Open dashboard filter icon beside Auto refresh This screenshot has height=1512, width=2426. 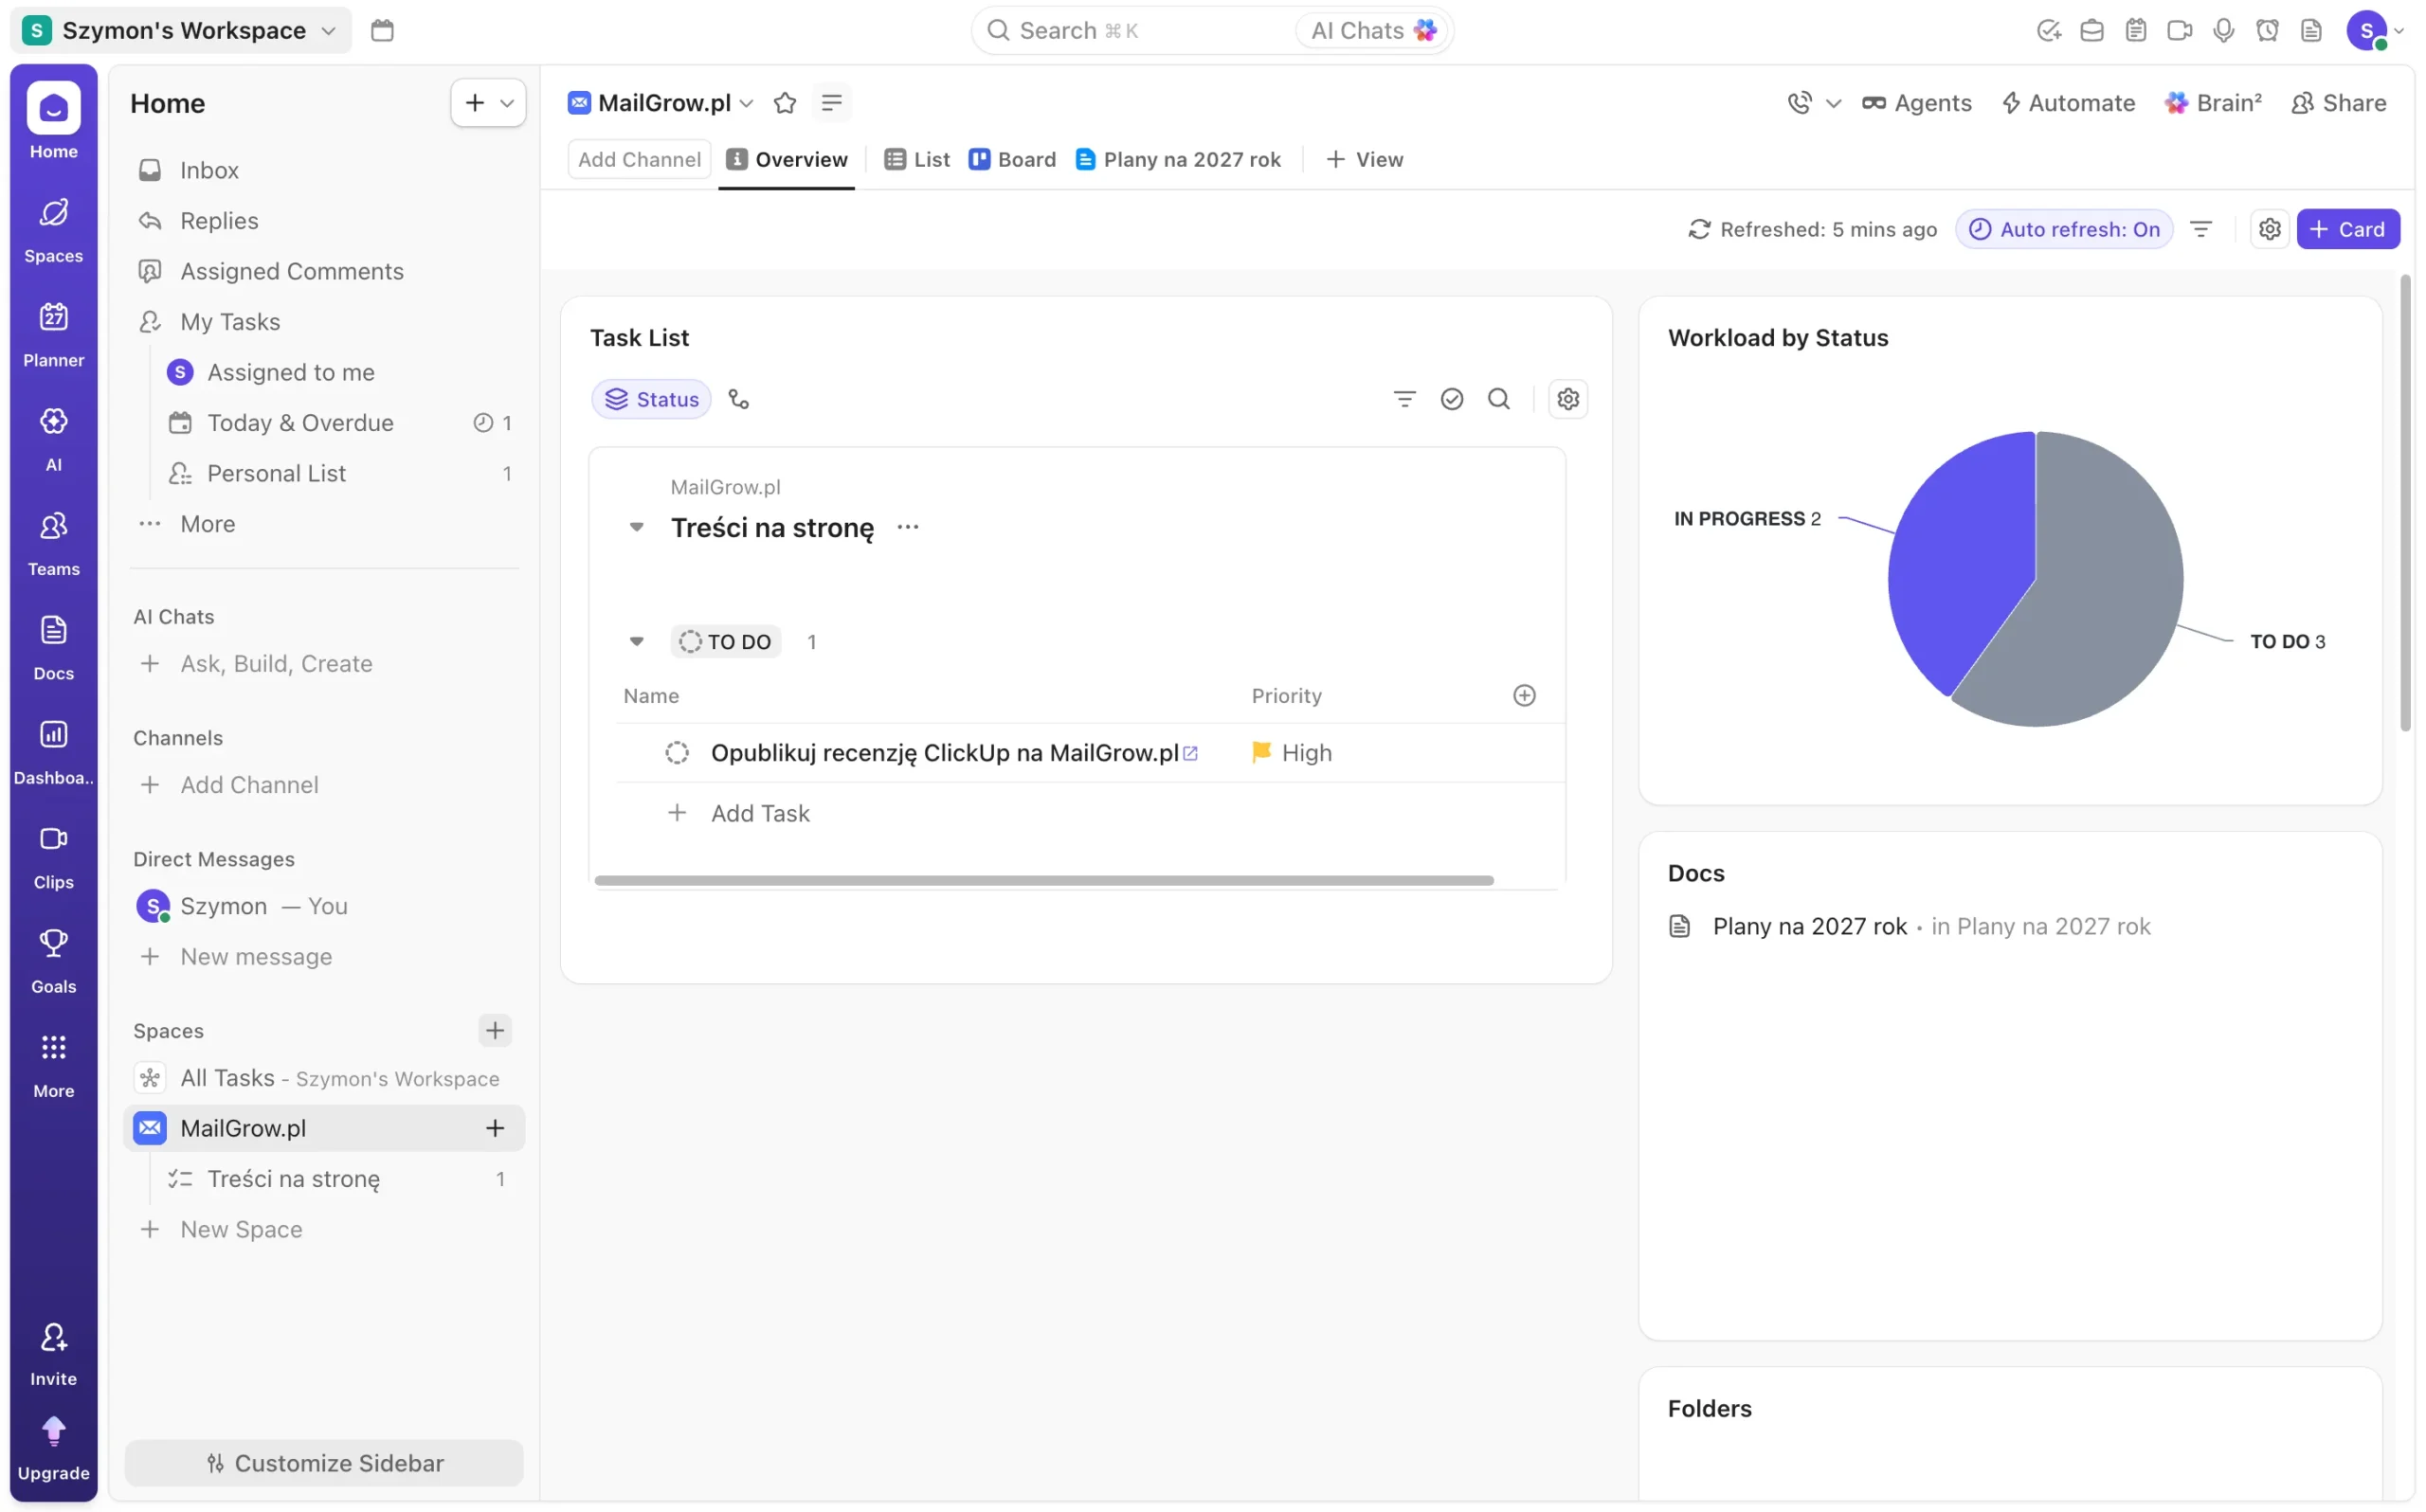(2201, 229)
